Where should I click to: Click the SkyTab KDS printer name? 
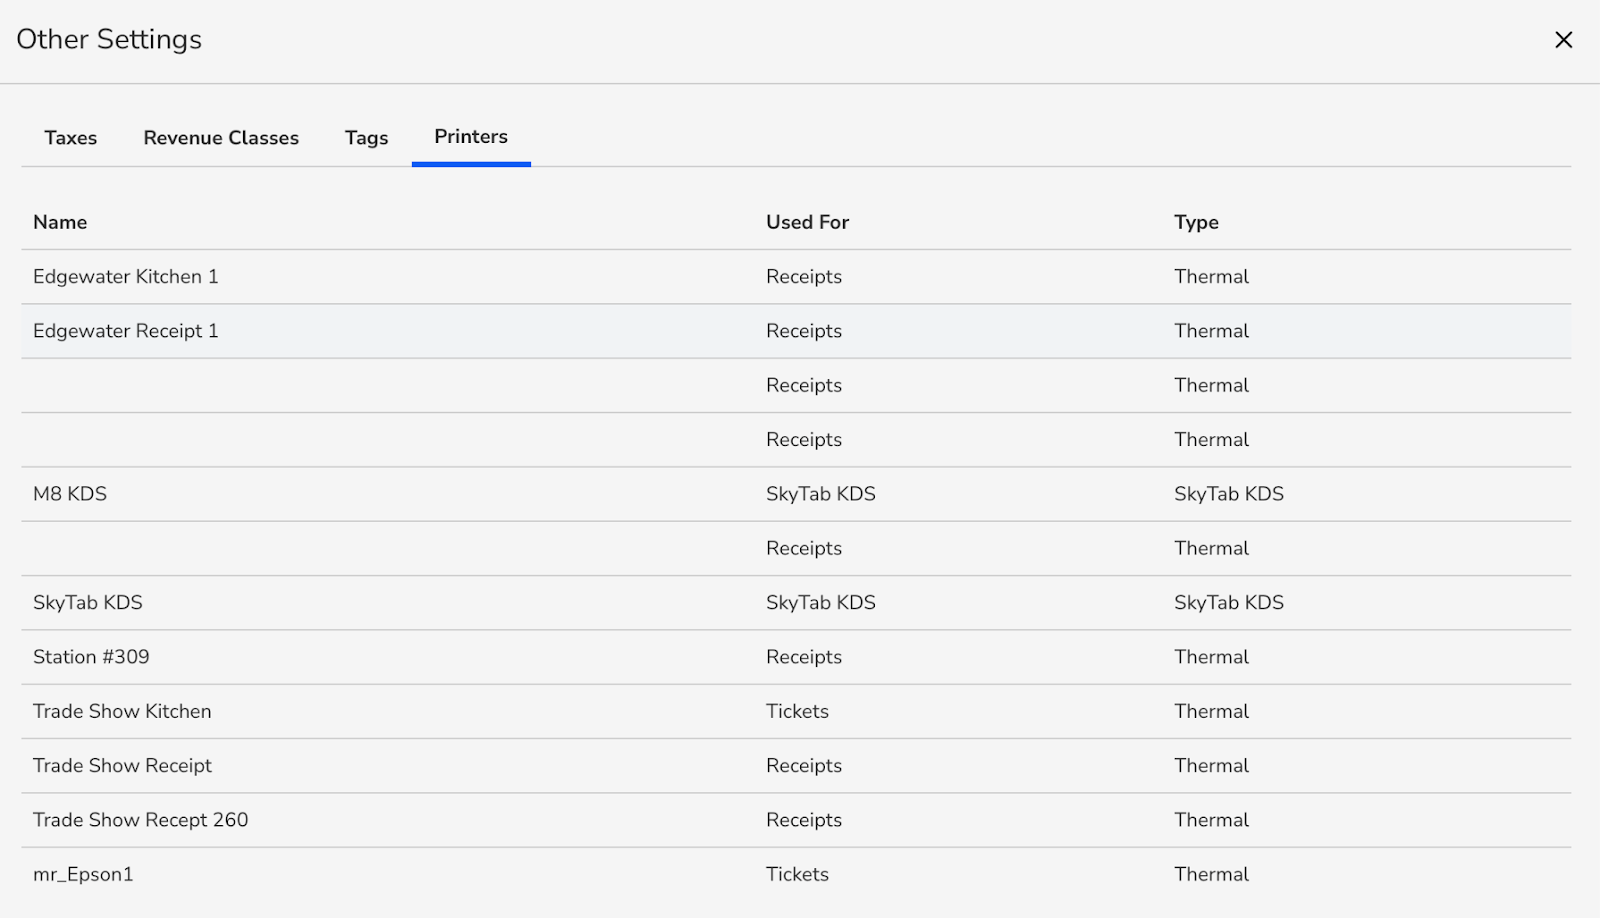click(88, 603)
